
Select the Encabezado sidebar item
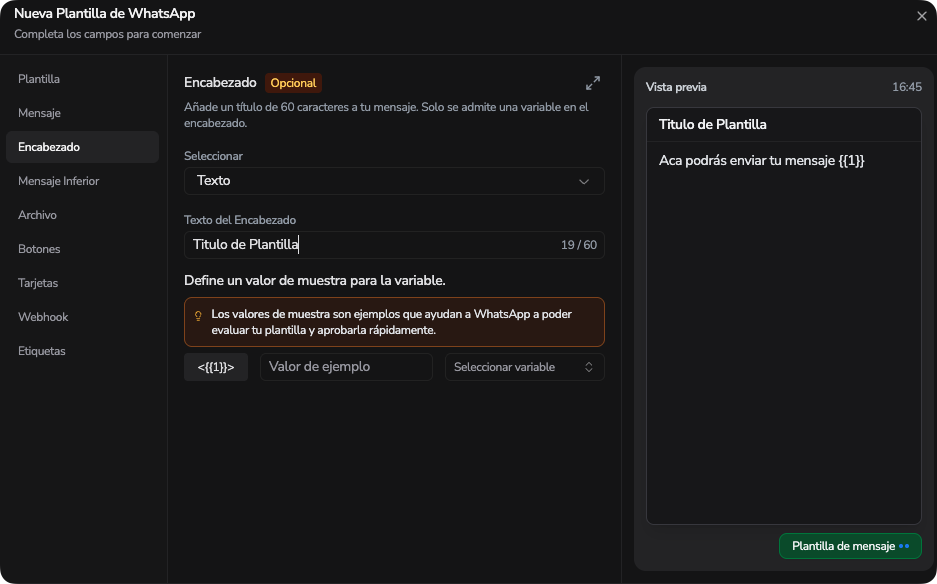(82, 147)
